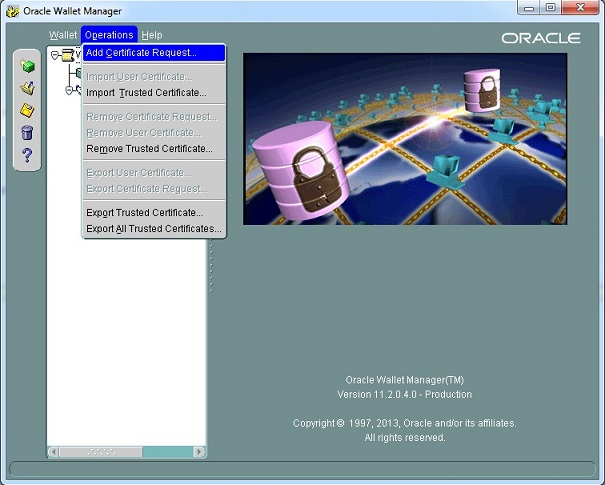
Task: Click the split pane divider dotted handle
Action: [211, 266]
